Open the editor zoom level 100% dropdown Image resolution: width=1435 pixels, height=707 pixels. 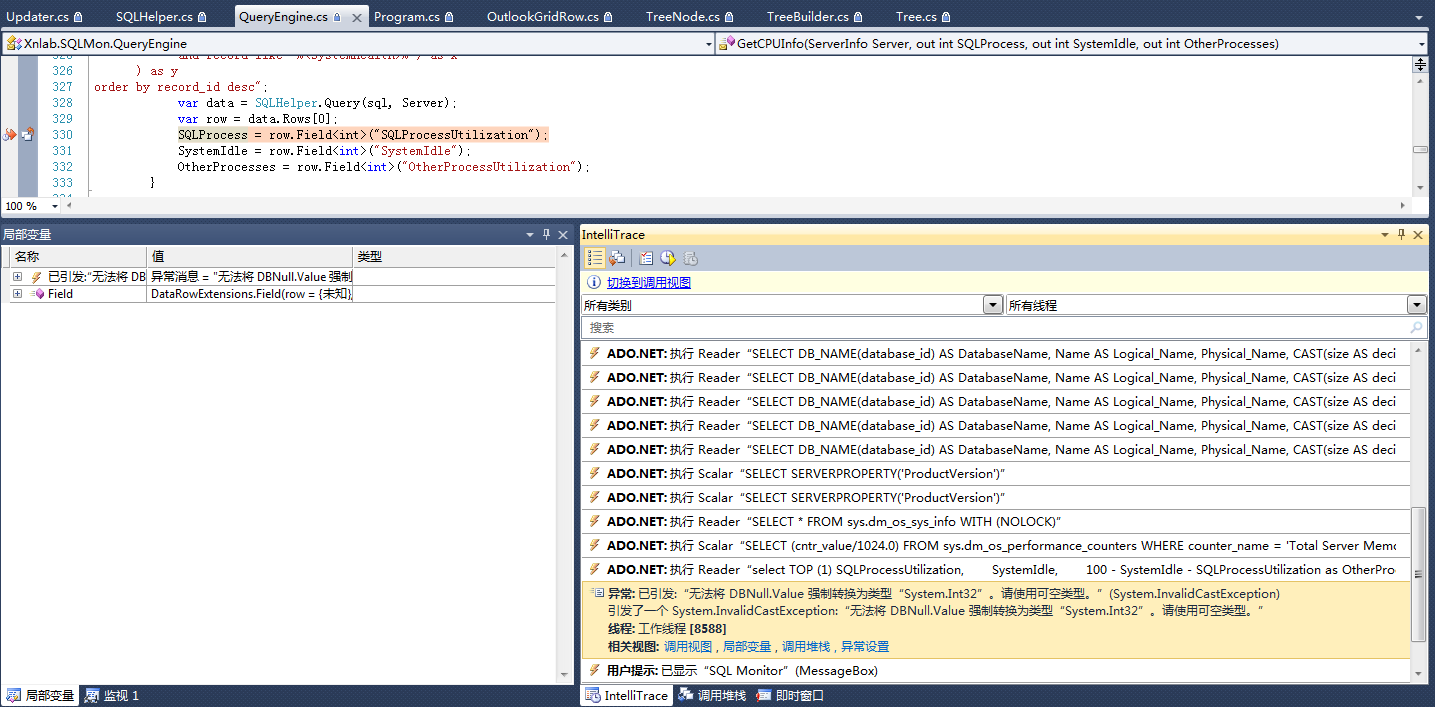[x=54, y=206]
